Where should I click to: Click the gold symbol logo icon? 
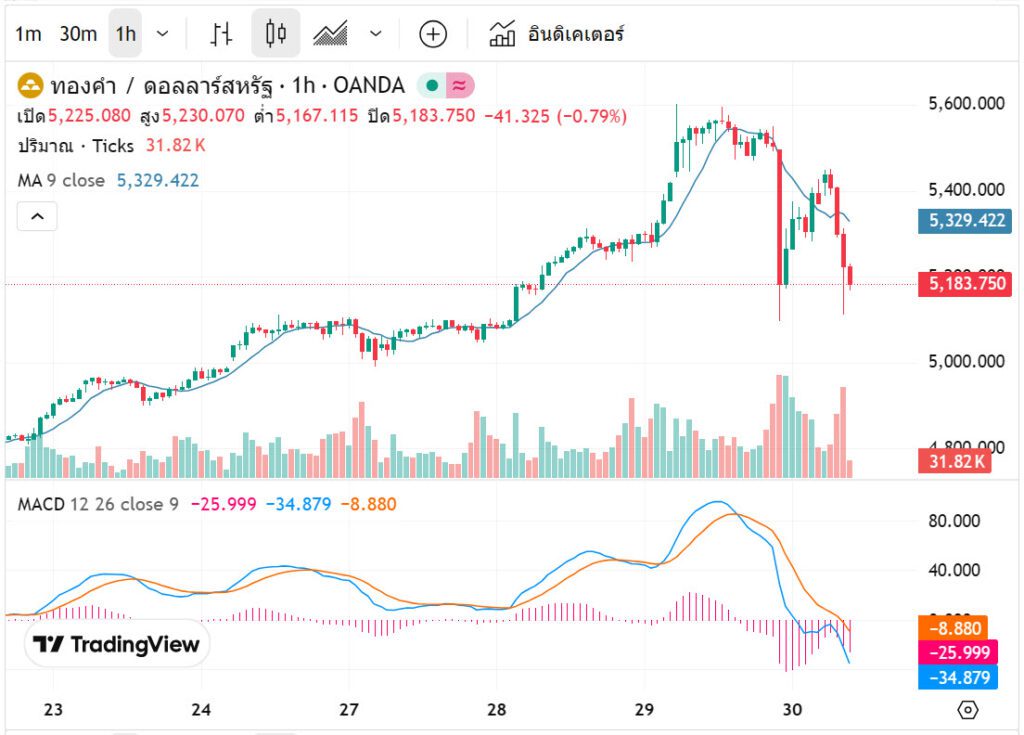tap(31, 85)
